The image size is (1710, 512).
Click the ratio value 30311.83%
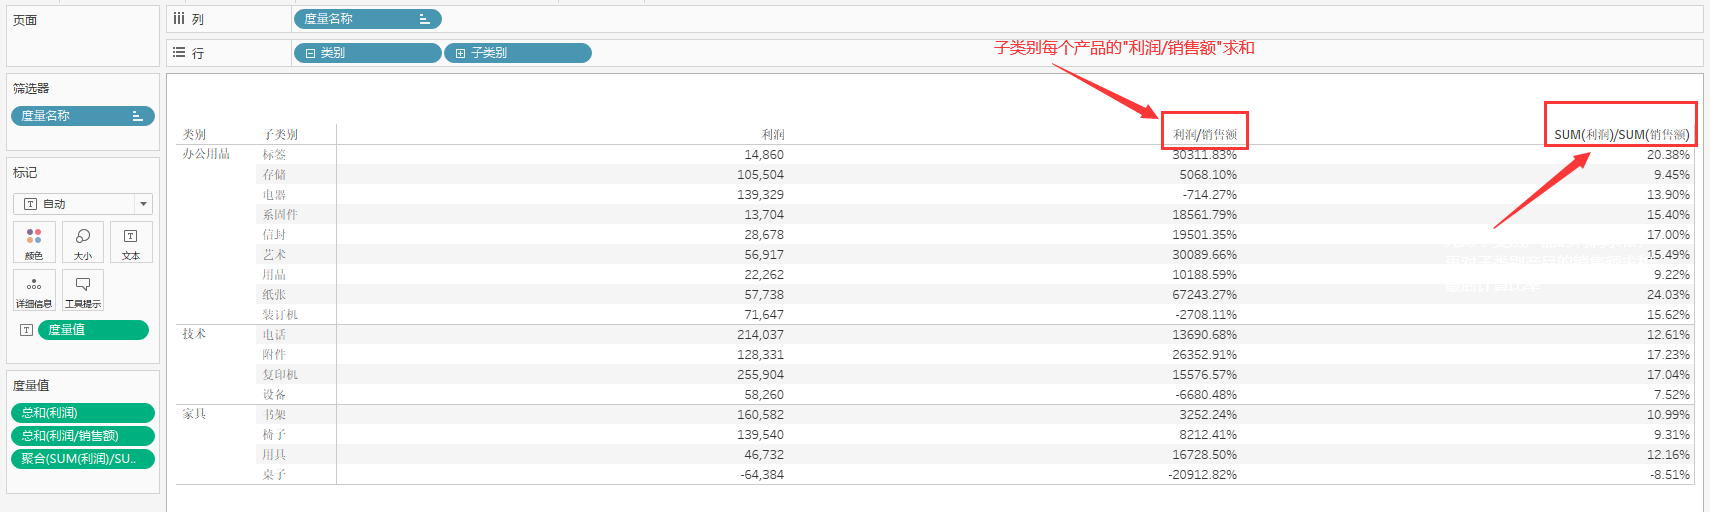coord(1204,155)
